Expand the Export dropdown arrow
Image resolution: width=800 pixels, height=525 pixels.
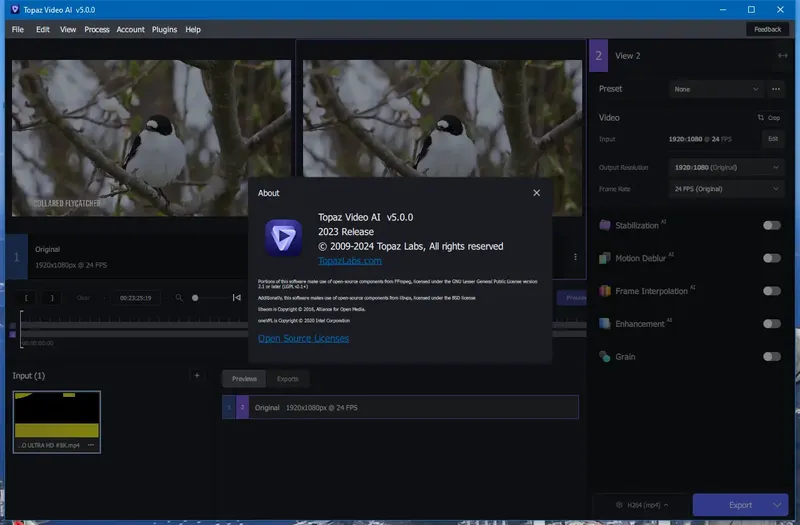[x=777, y=505]
